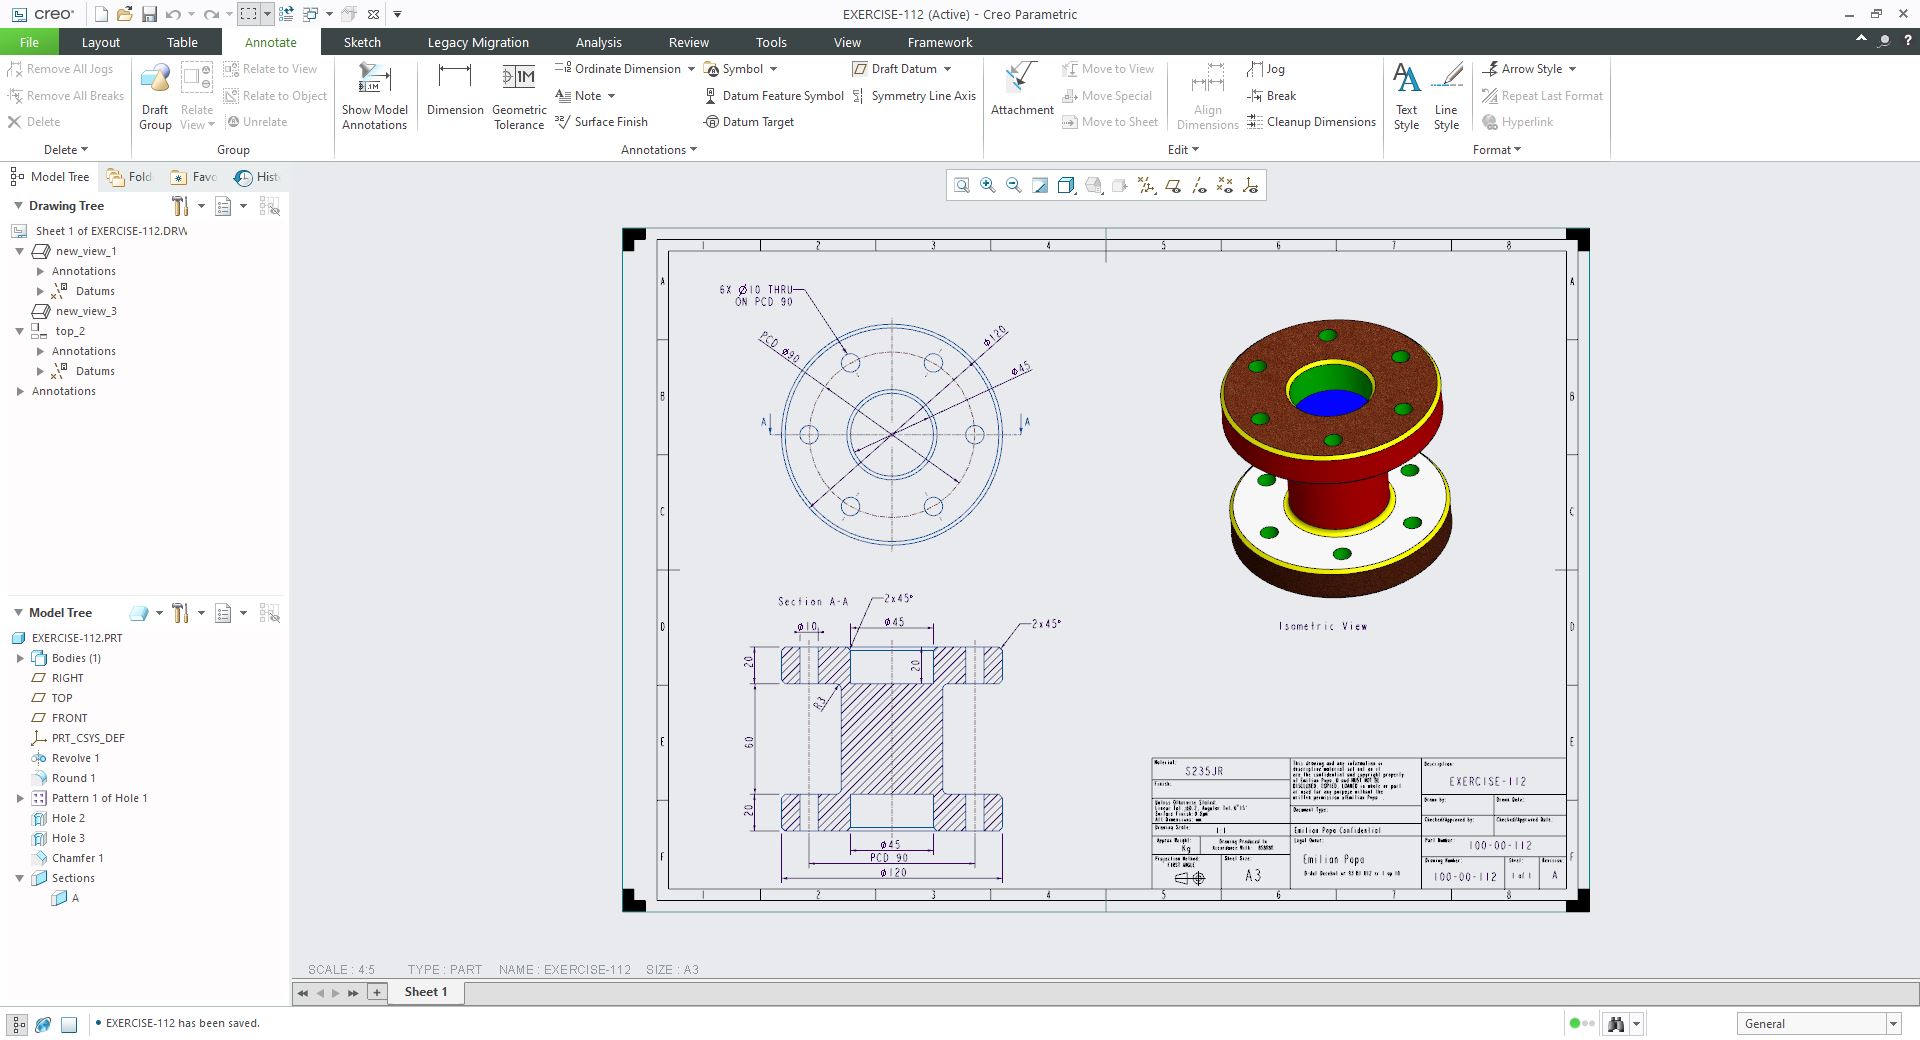
Task: Collapse the new_view_1 tree node
Action: (x=19, y=251)
